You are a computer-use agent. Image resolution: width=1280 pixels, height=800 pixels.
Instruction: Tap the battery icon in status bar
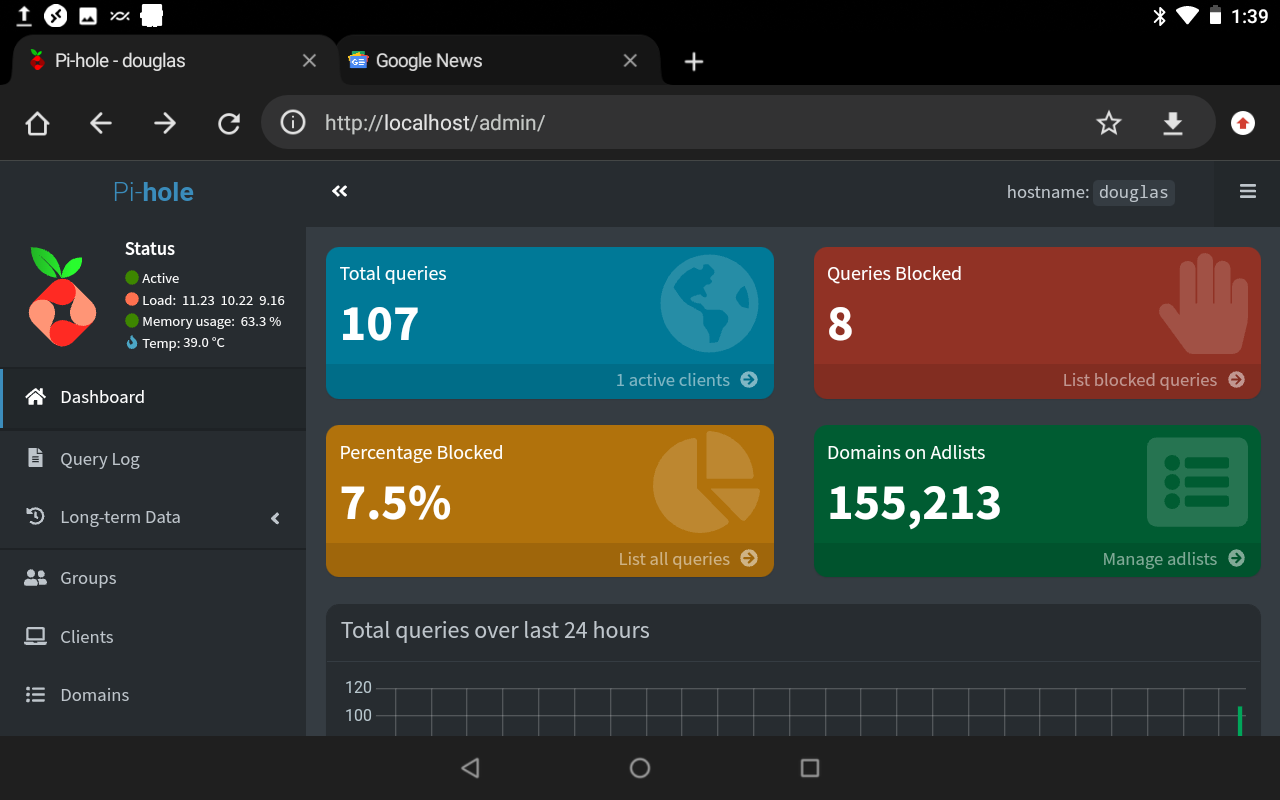tap(1216, 16)
